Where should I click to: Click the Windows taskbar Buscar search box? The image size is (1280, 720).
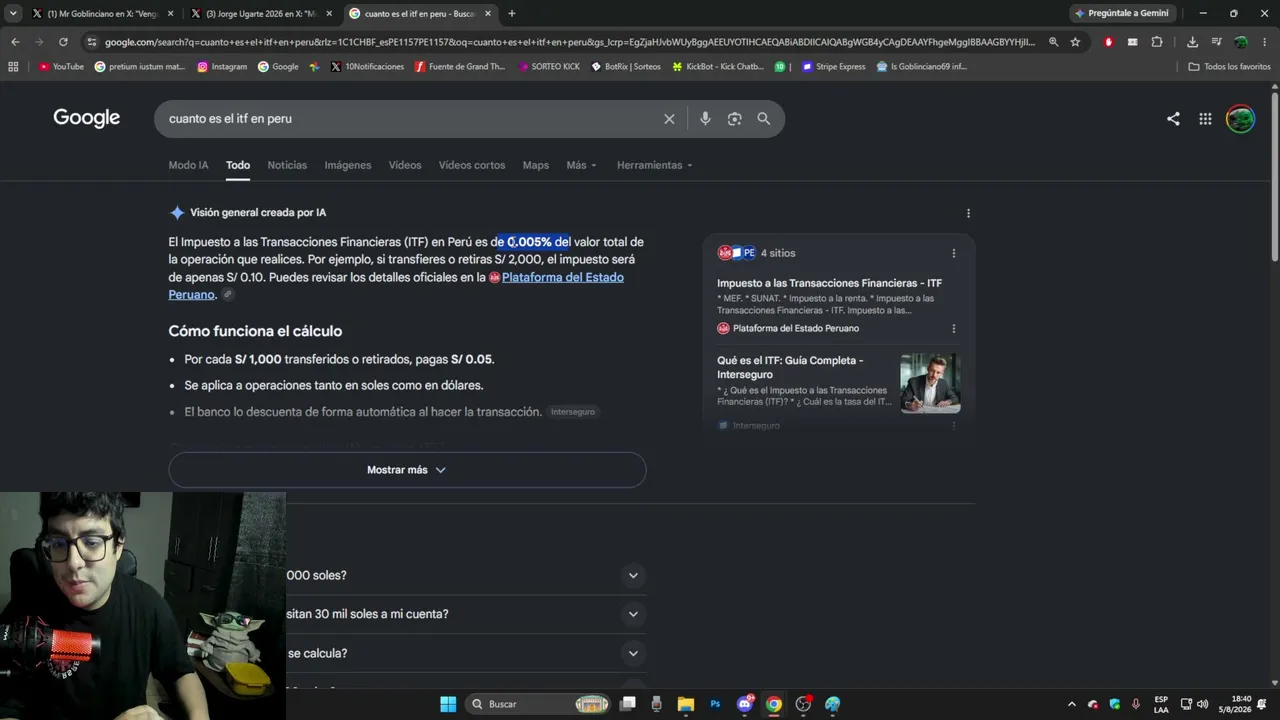[540, 704]
